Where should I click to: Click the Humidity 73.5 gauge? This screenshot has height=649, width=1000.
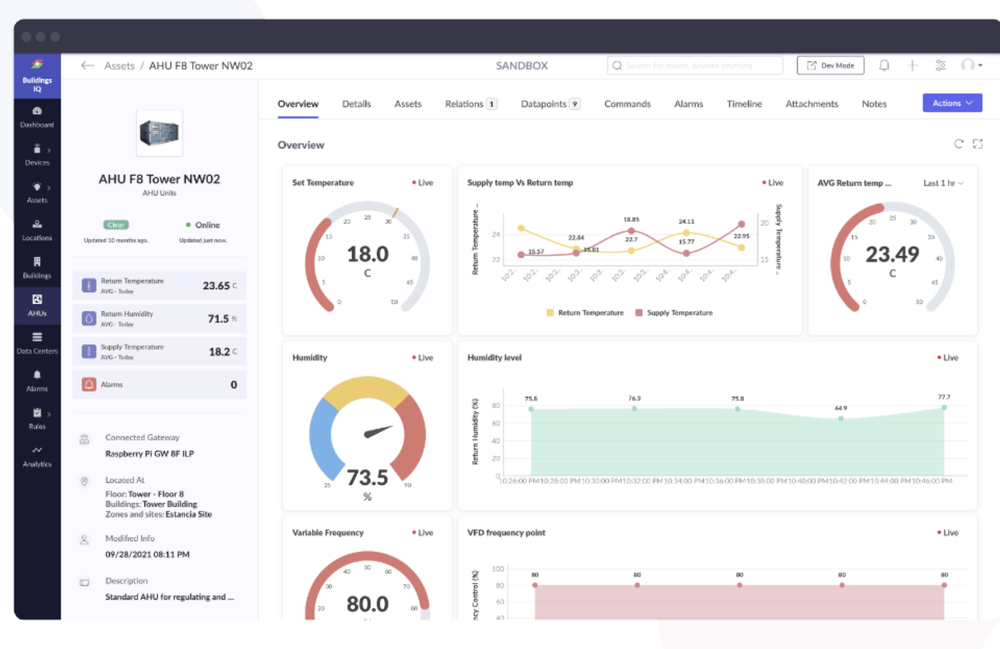click(x=367, y=437)
